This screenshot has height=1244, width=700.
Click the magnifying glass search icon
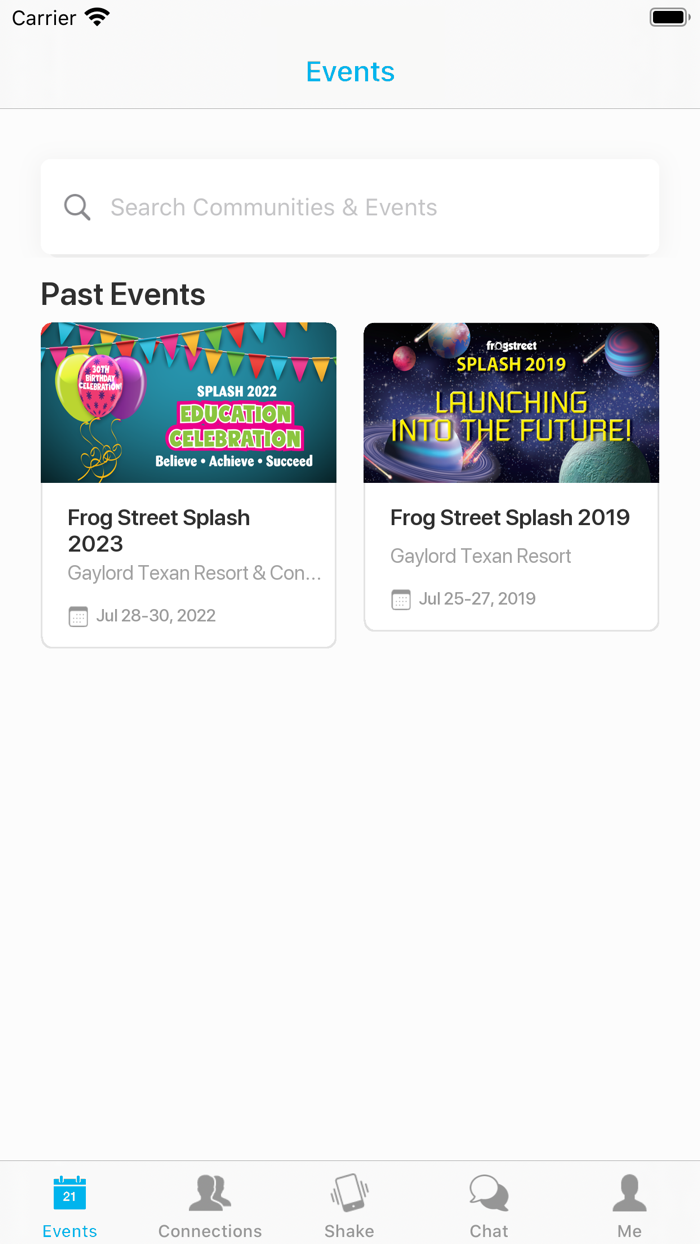(77, 207)
